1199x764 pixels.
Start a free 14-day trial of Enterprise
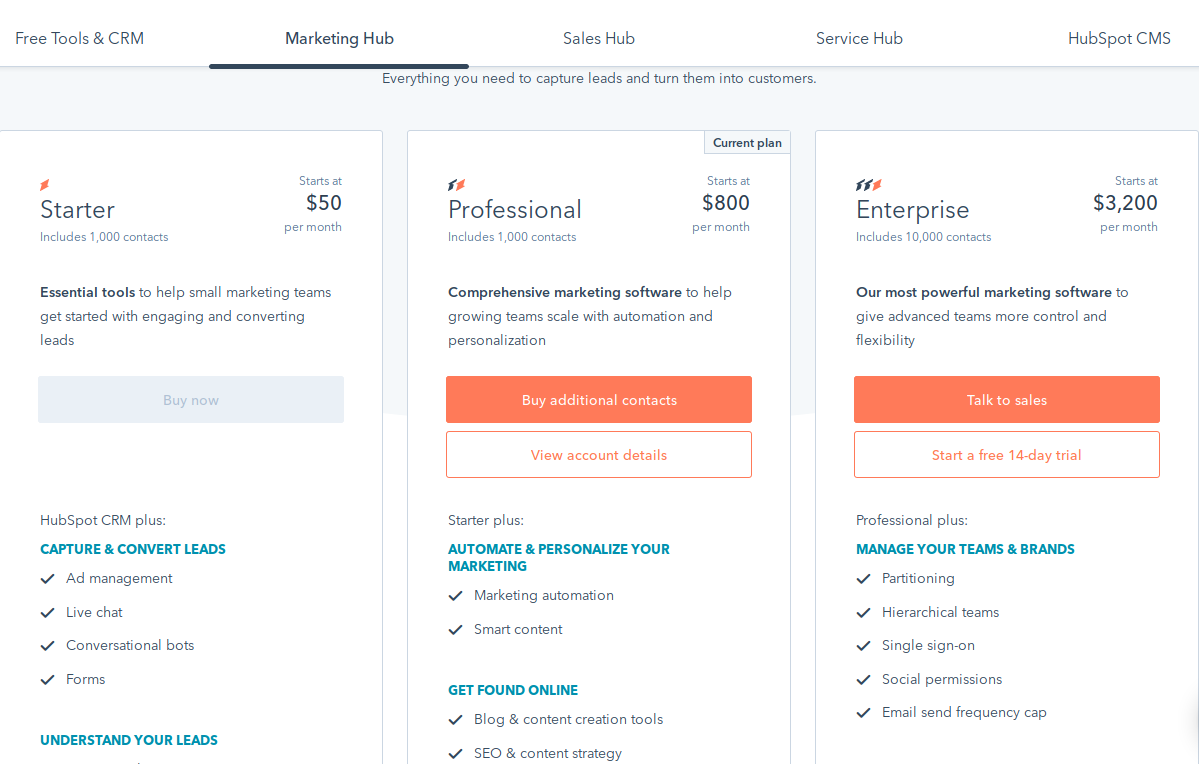[x=1007, y=455]
